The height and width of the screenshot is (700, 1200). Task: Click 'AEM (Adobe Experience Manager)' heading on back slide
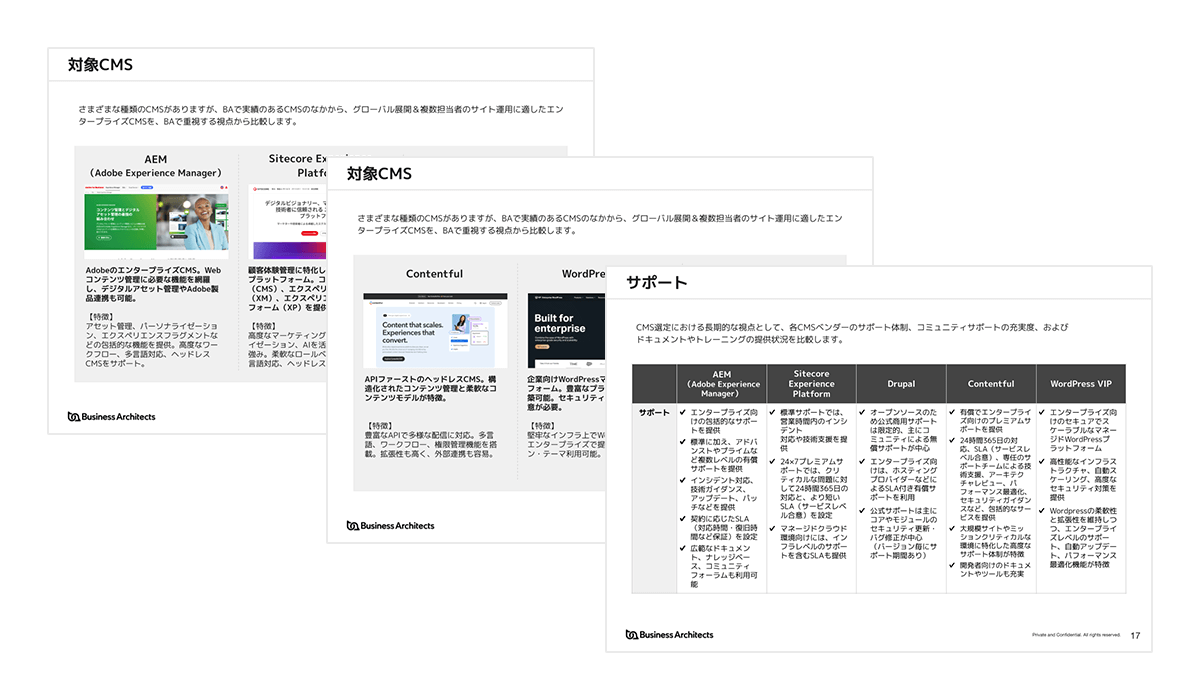click(156, 166)
